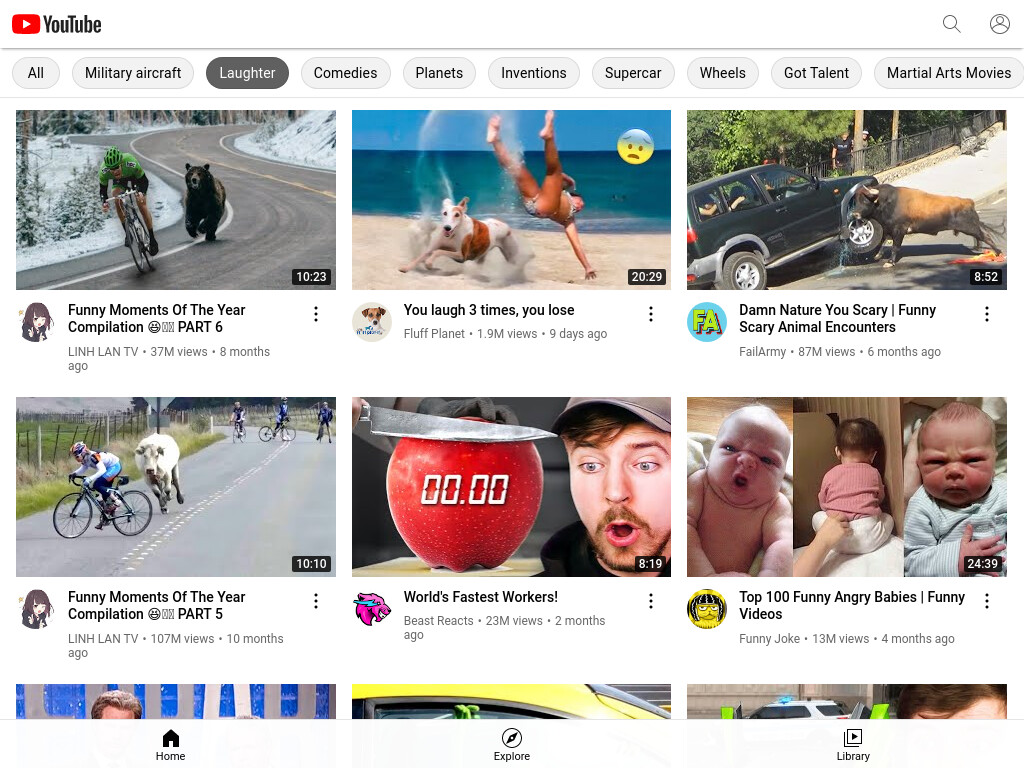Open more options for Funny Moments PART 6
Image resolution: width=1024 pixels, height=768 pixels.
click(316, 314)
